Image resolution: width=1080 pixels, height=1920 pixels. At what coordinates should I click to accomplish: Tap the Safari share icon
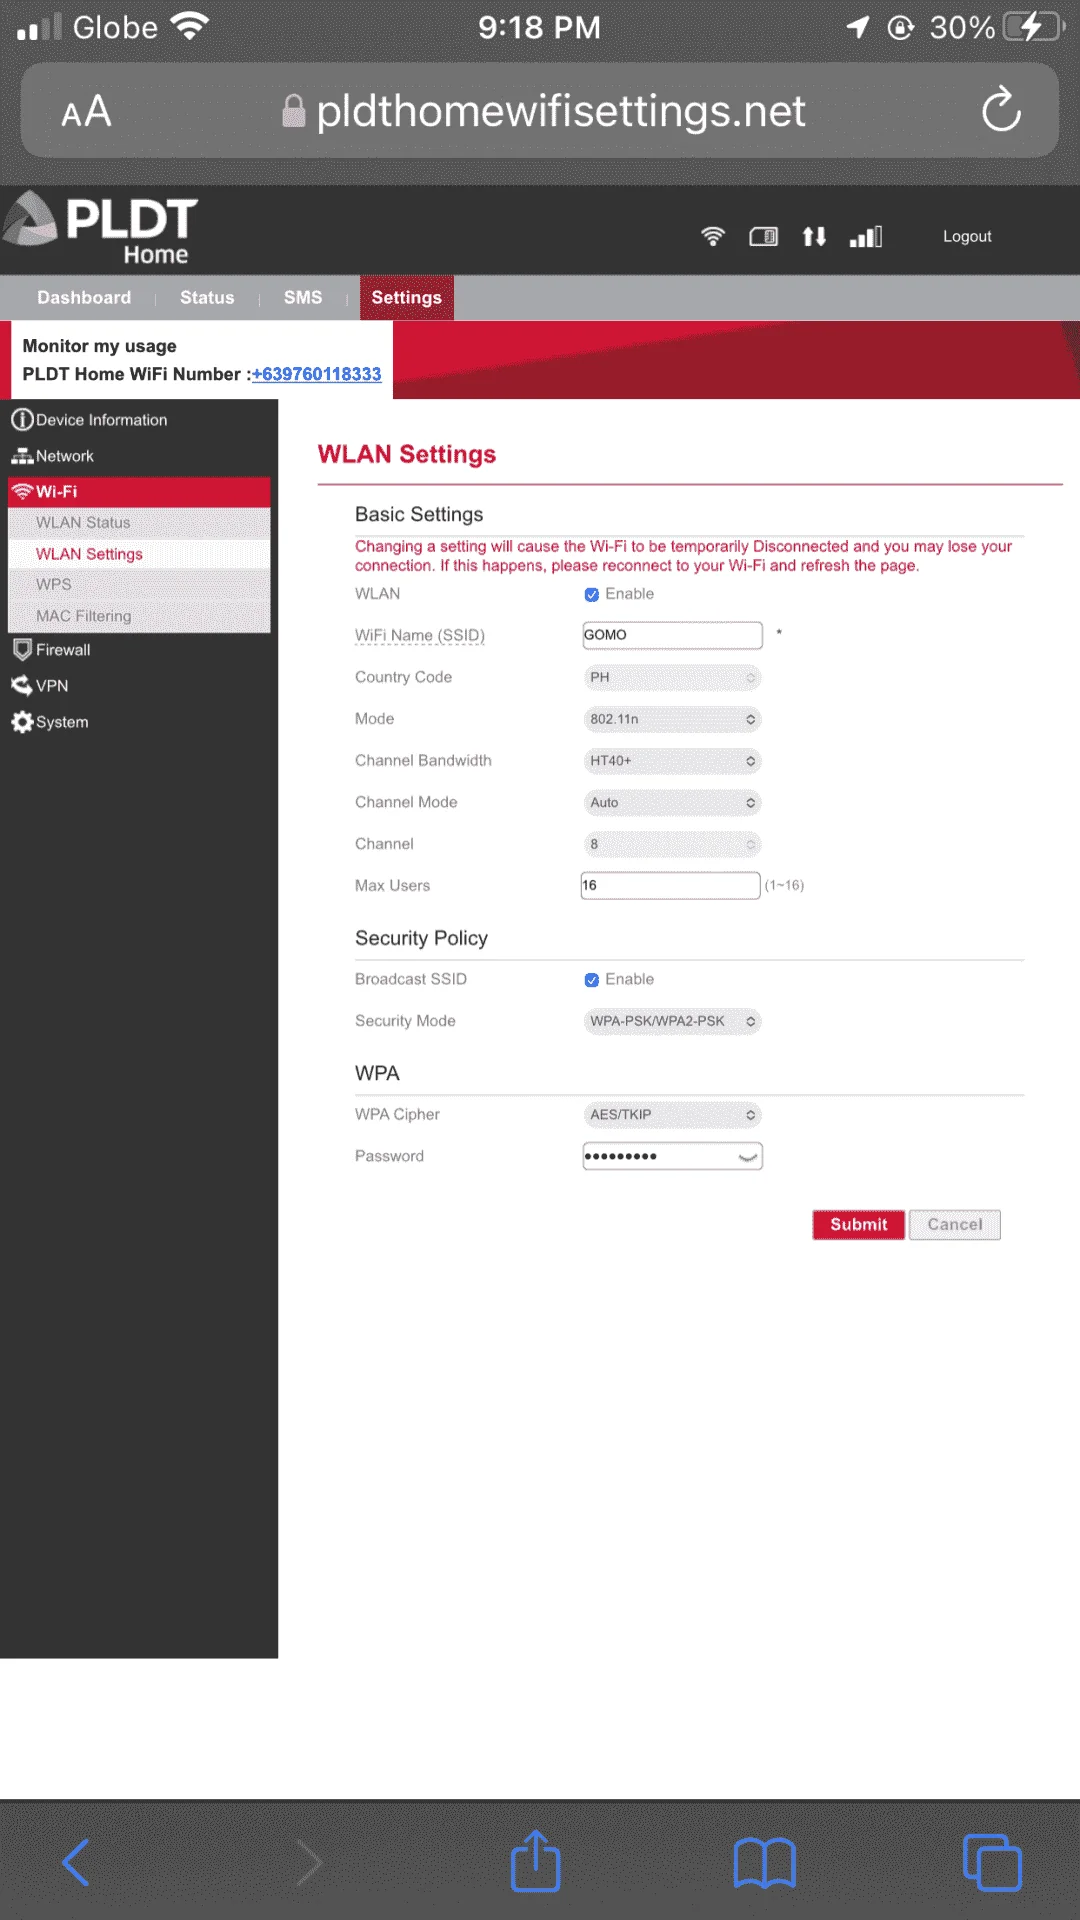[x=535, y=1860]
